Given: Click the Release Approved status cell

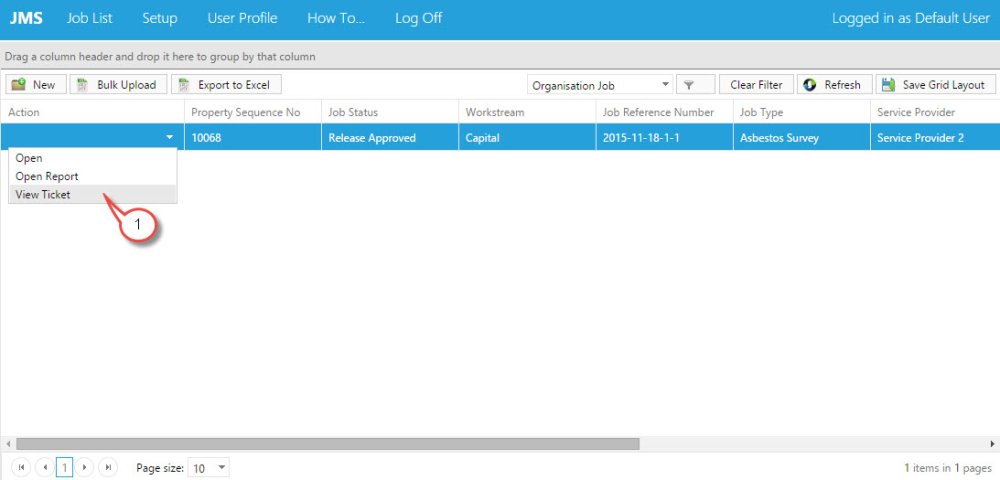Looking at the screenshot, I should point(390,137).
